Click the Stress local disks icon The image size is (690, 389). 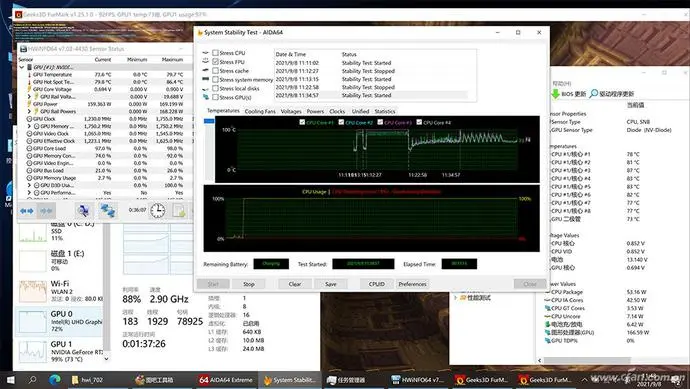[206, 88]
